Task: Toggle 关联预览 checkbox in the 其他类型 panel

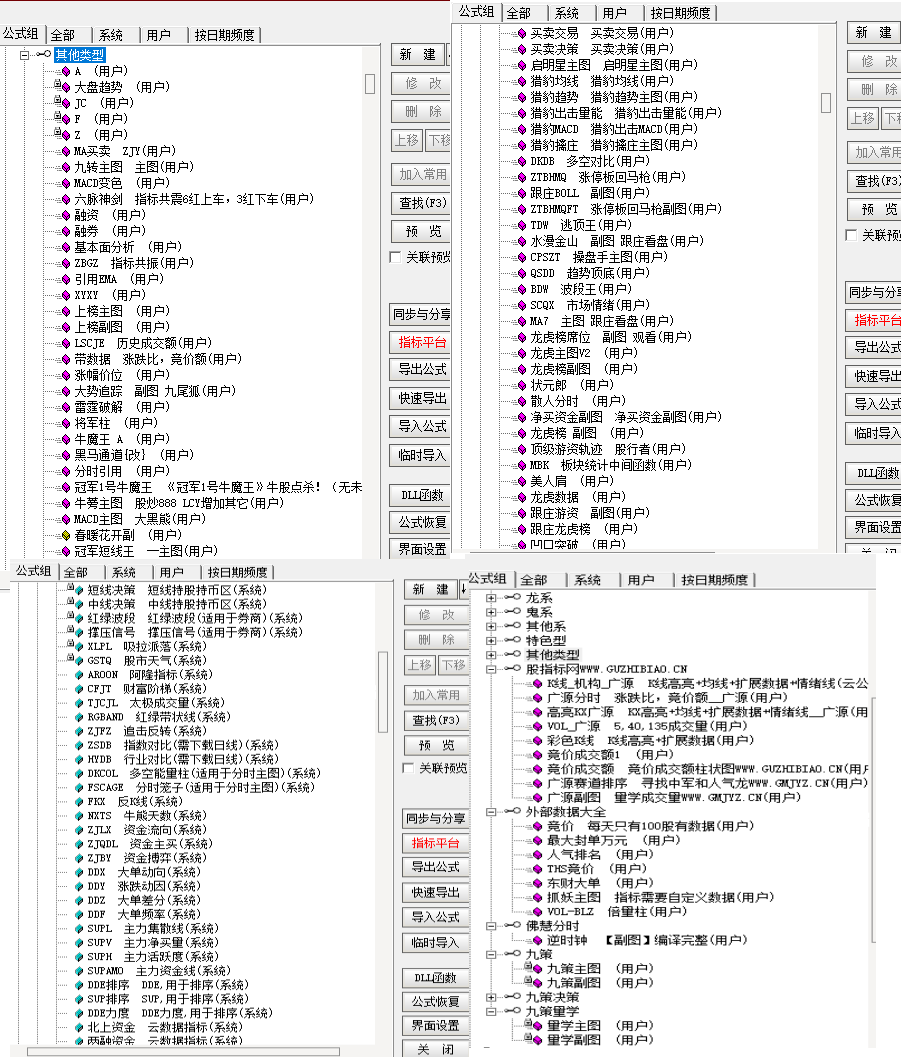Action: tap(396, 258)
